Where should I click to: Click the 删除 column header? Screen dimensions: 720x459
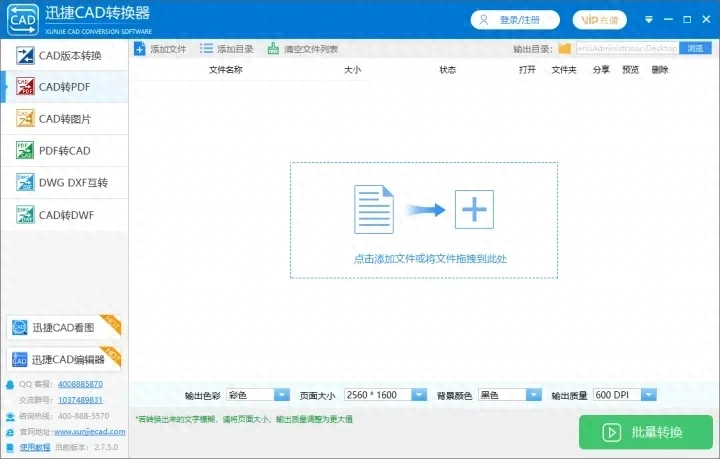point(660,70)
